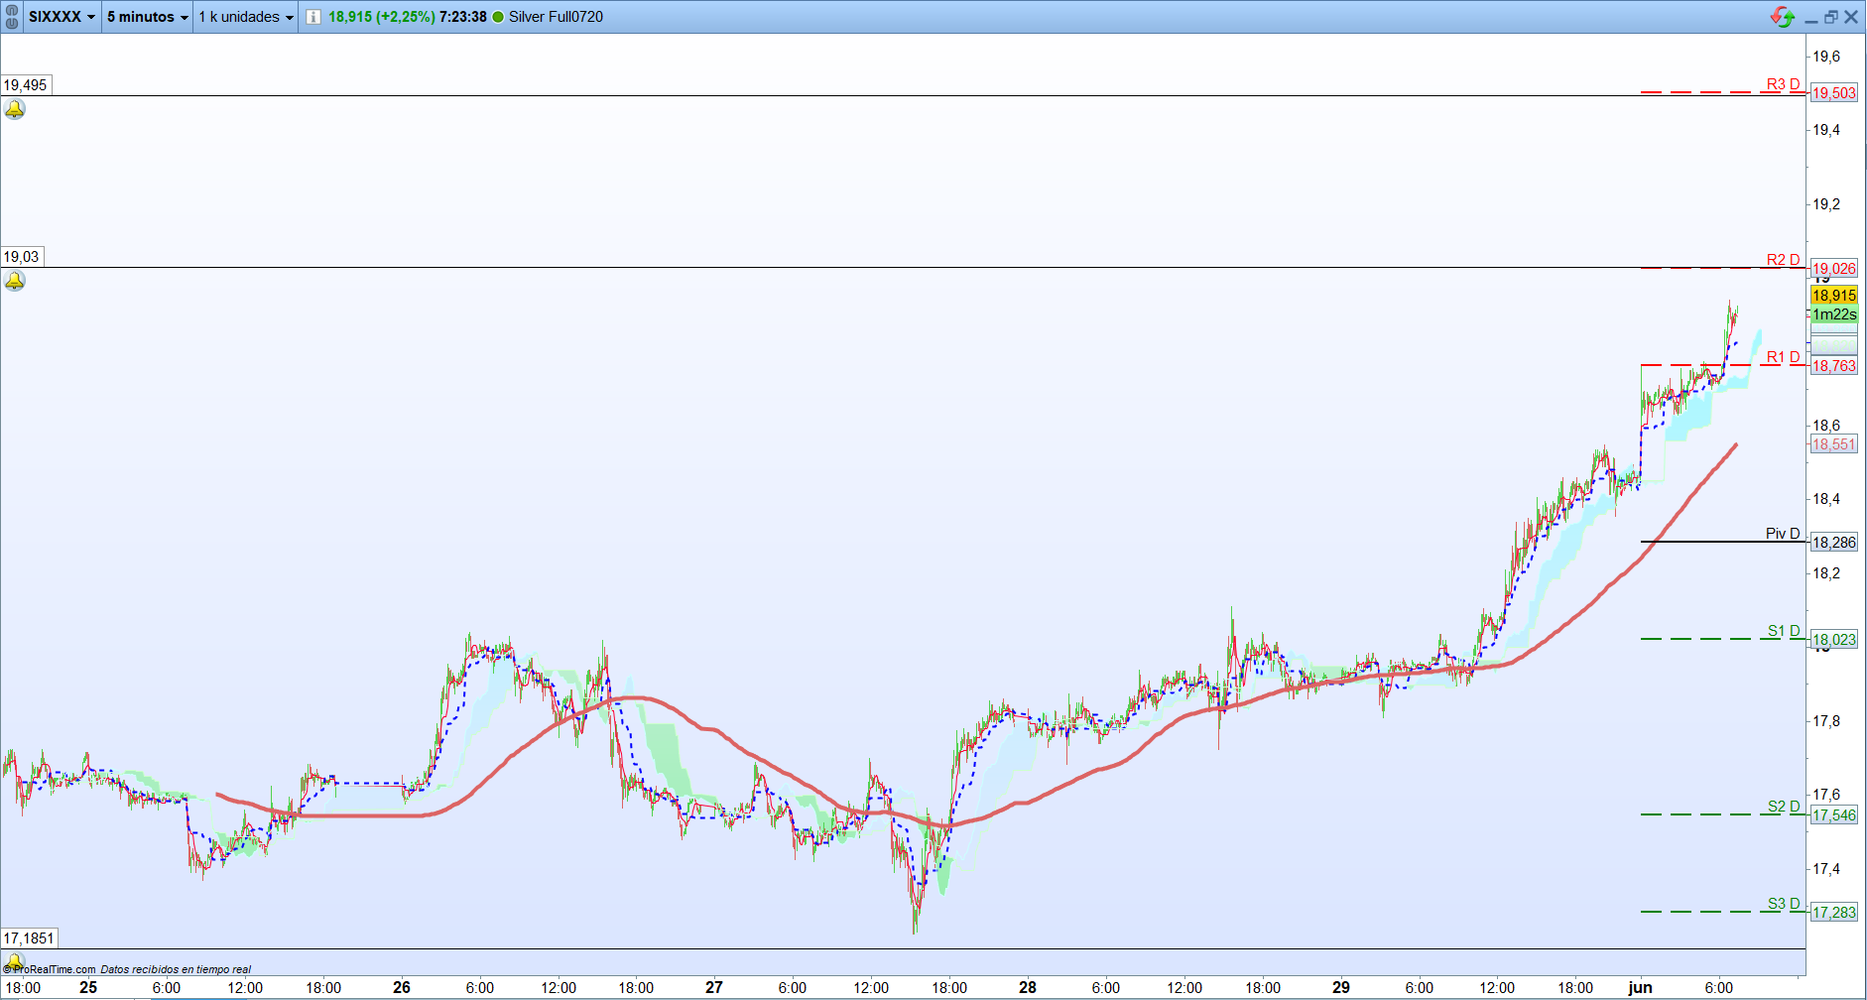Image resolution: width=1867 pixels, height=1000 pixels.
Task: Click the Datos recibidos en tiempo real notice
Action: tap(176, 969)
